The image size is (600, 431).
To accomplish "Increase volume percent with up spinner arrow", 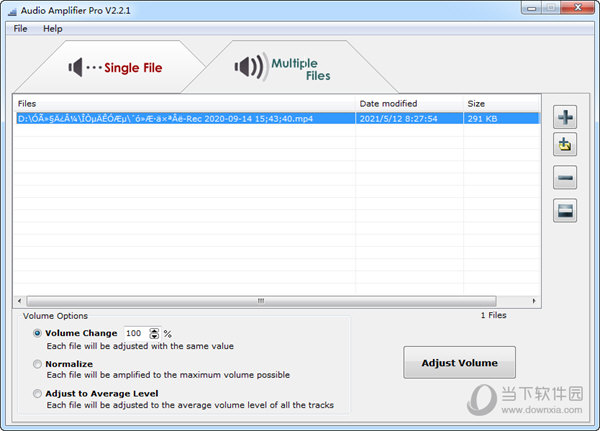I will (154, 331).
